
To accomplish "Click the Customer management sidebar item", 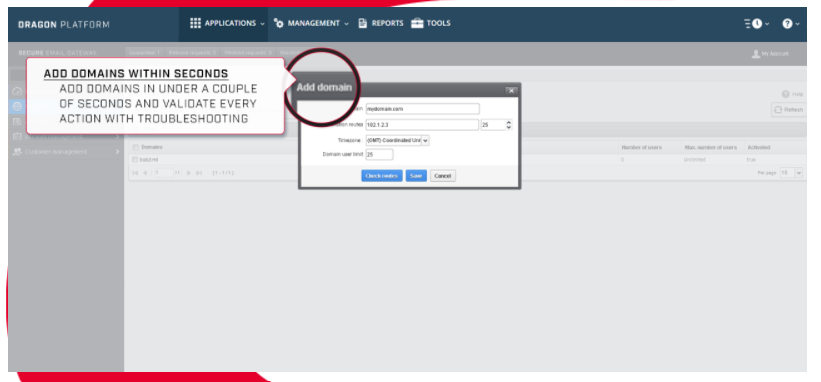I will (x=65, y=152).
